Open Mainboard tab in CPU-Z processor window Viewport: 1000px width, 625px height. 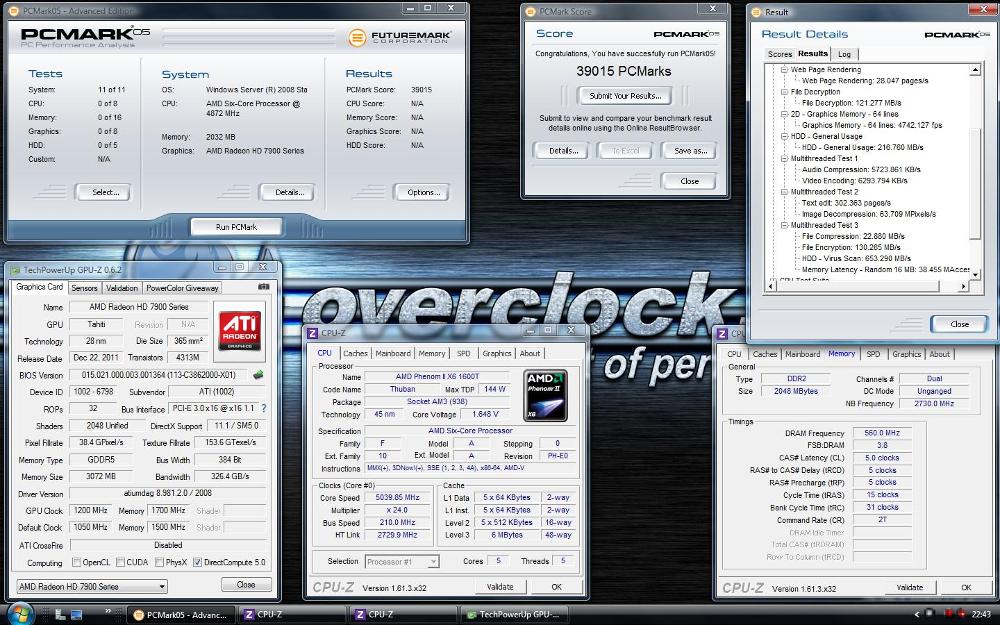click(x=393, y=353)
